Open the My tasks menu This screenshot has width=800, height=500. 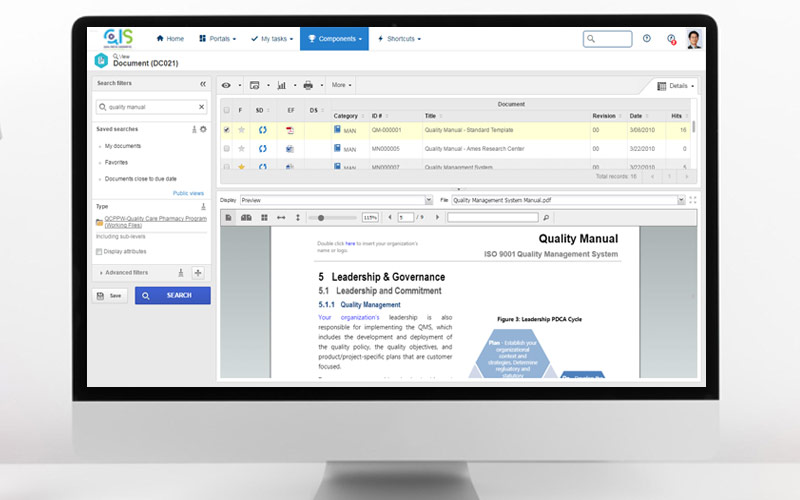point(270,39)
